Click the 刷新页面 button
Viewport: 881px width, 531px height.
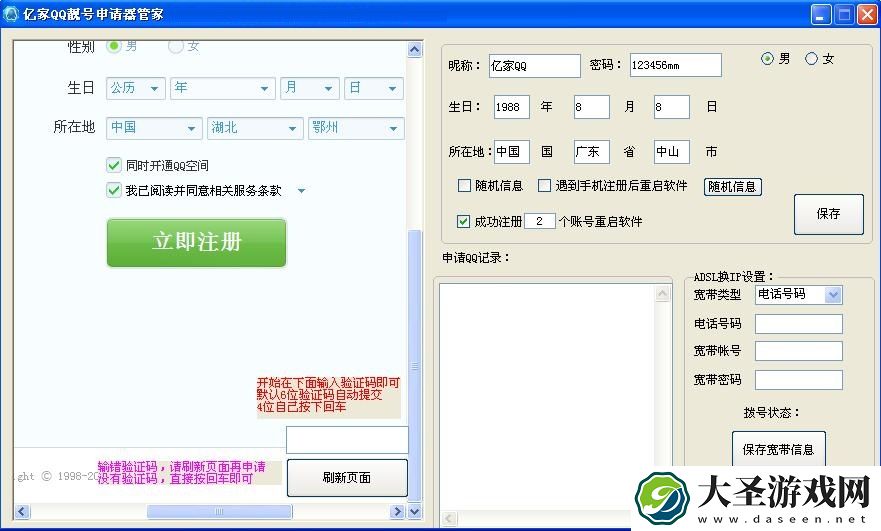[347, 478]
